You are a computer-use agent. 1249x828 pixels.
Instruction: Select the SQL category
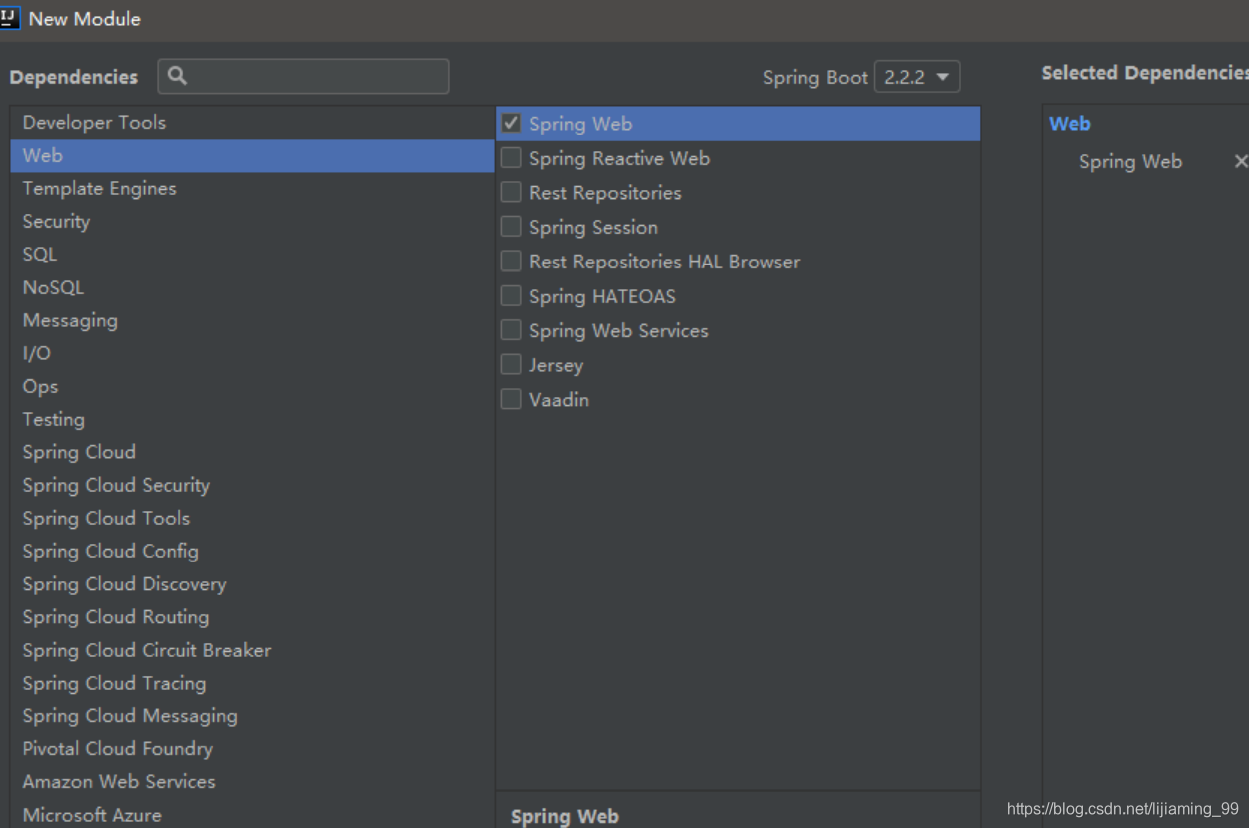[x=252, y=254]
